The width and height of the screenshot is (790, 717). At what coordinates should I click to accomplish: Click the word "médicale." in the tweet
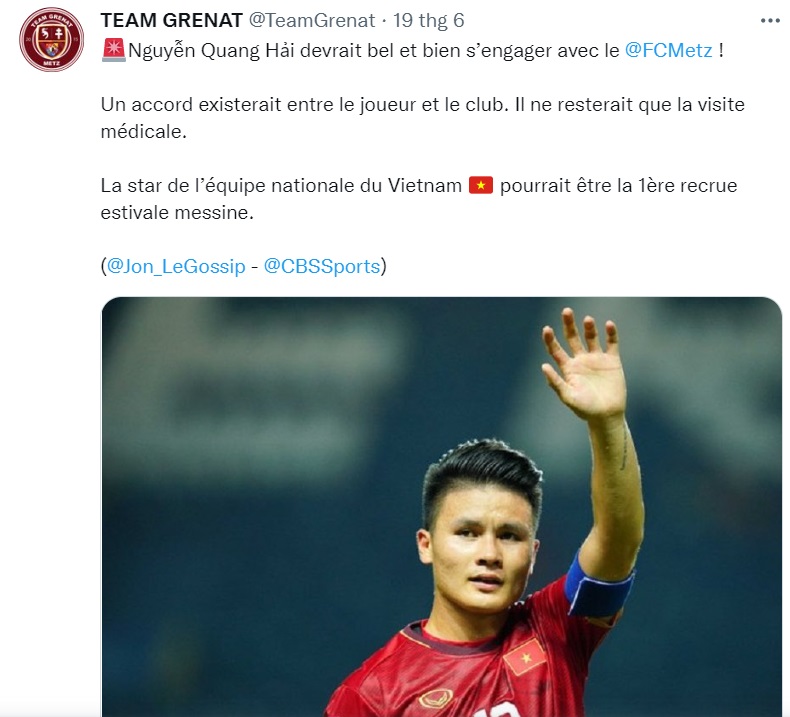point(144,132)
